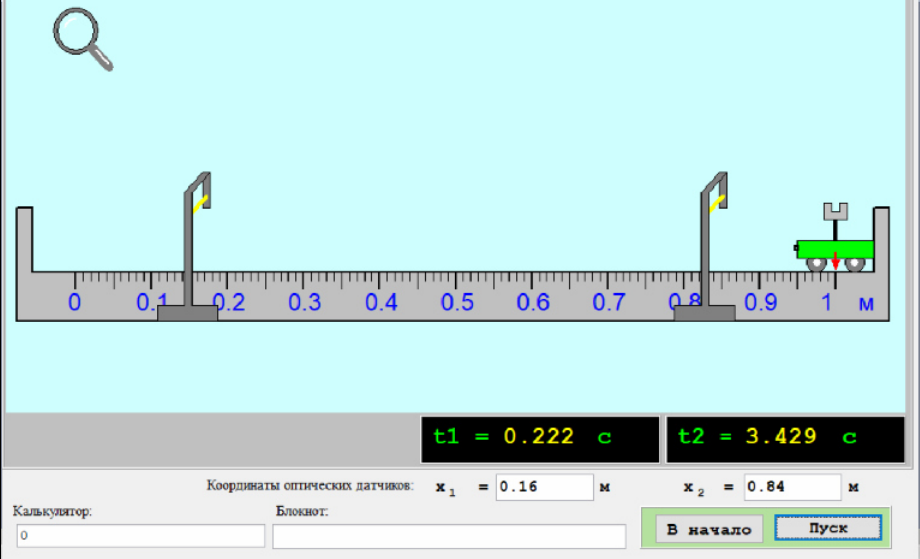Image resolution: width=920 pixels, height=559 pixels.
Task: Click the base of the right sensor stand
Action: click(704, 313)
